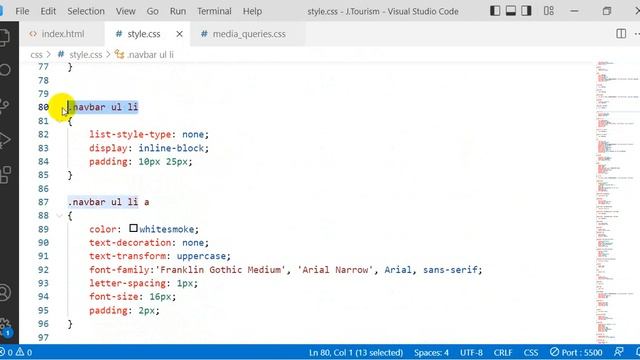
Task: Change file encoding UTF-8
Action: (x=471, y=352)
